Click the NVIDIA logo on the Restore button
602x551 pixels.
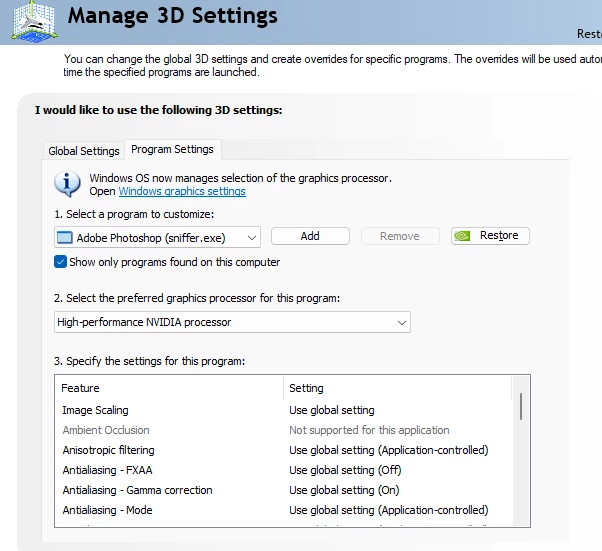click(x=462, y=236)
